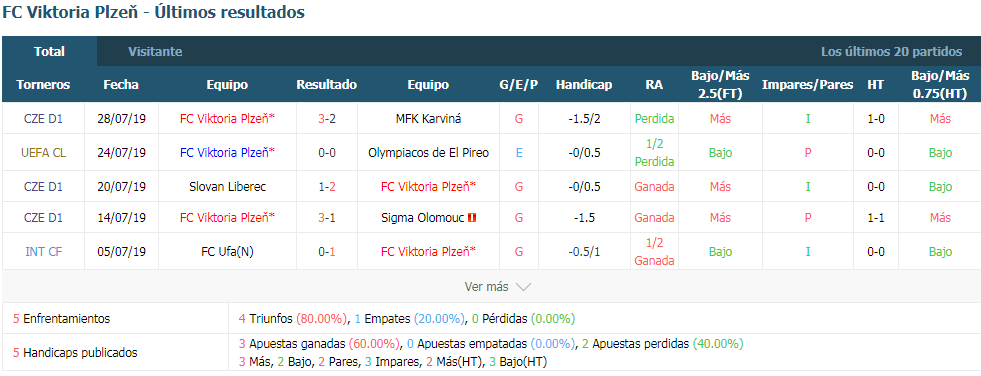981x376 pixels.
Task: Click the 1-2 score of Slovan Liberec match
Action: pos(327,186)
